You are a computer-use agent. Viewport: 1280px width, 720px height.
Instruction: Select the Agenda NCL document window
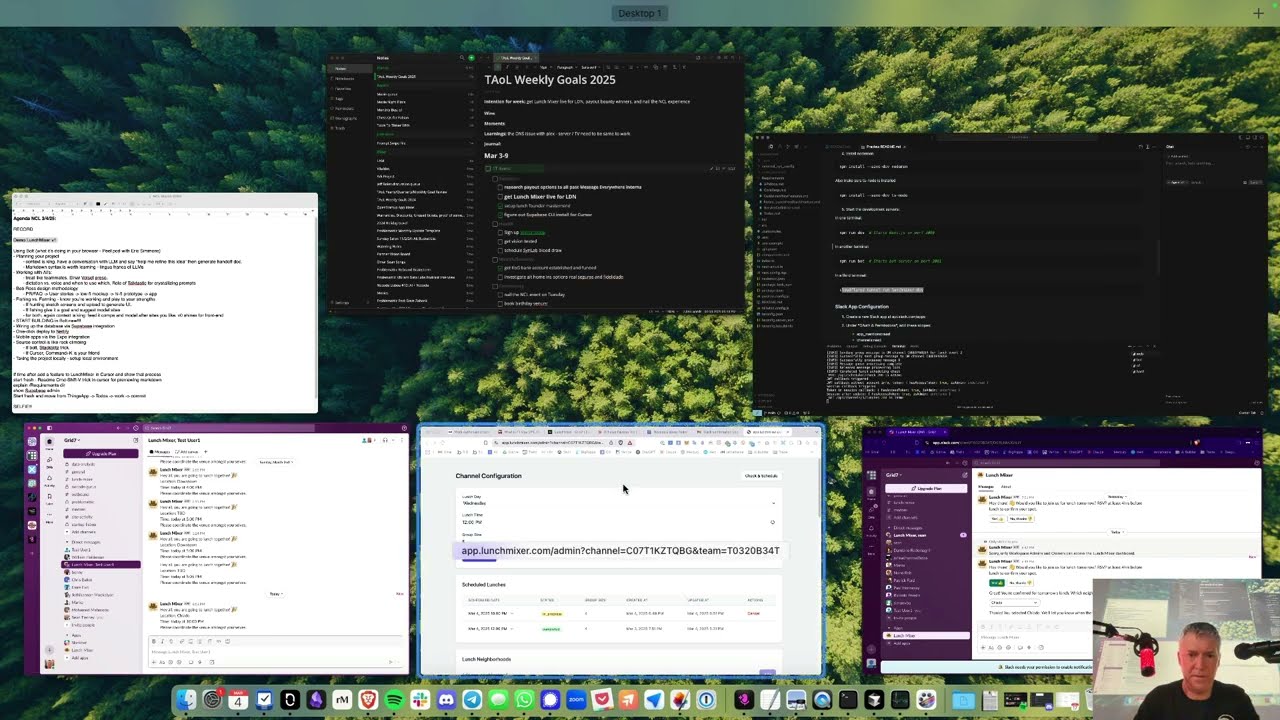pyautogui.click(x=164, y=303)
